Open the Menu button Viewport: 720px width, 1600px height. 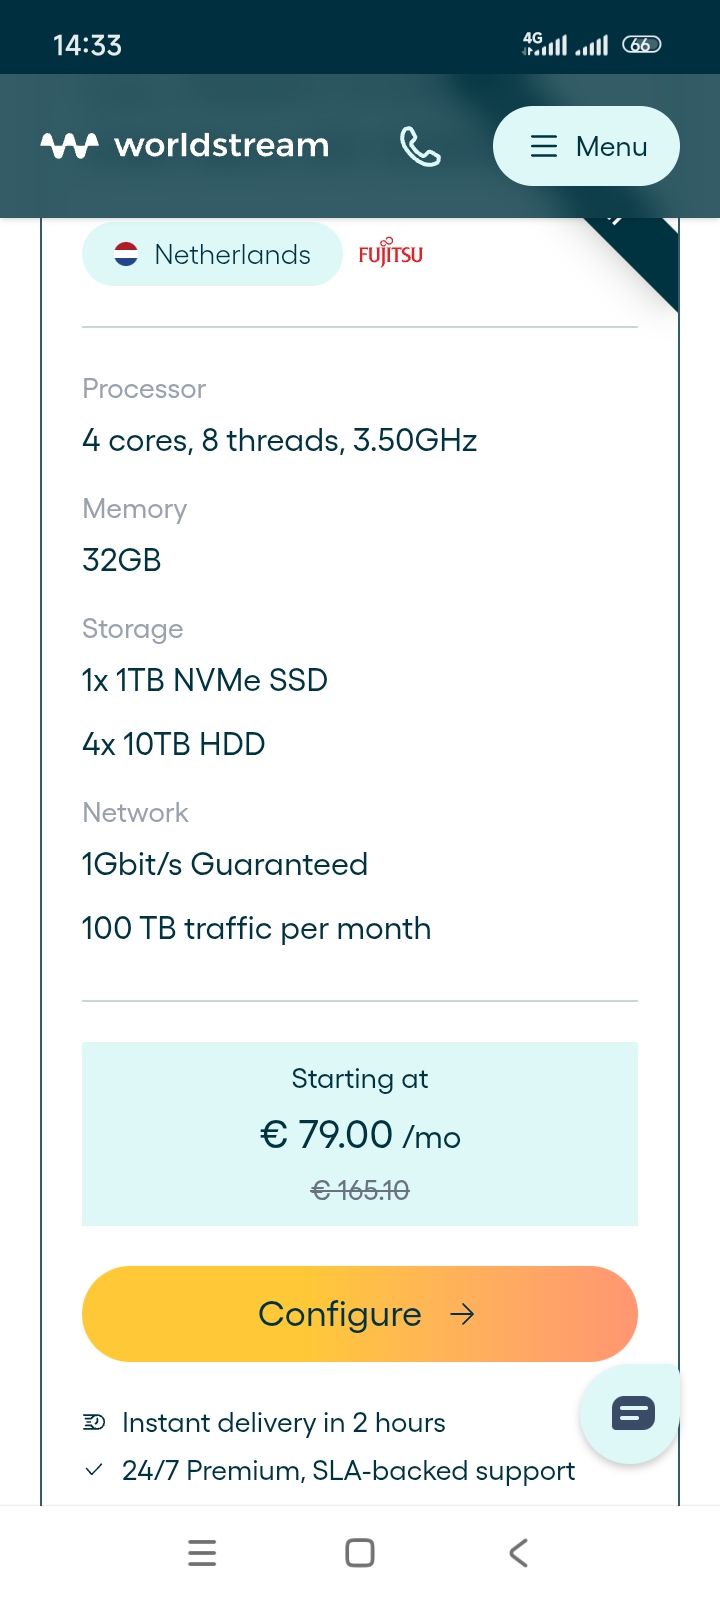pyautogui.click(x=586, y=146)
